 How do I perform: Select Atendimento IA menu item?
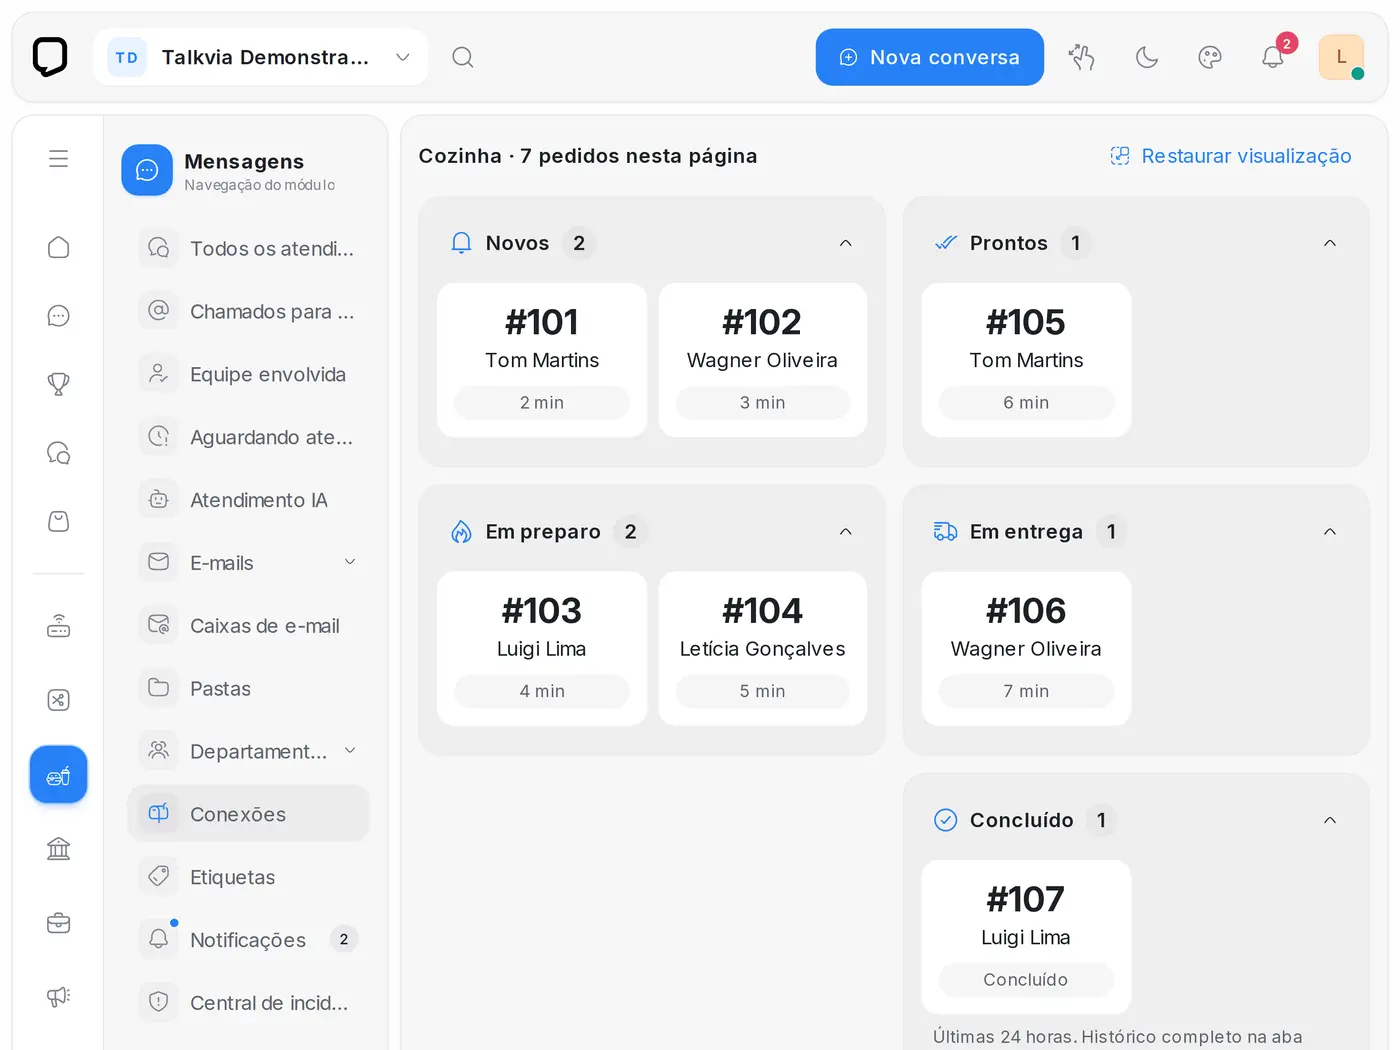[248, 500]
